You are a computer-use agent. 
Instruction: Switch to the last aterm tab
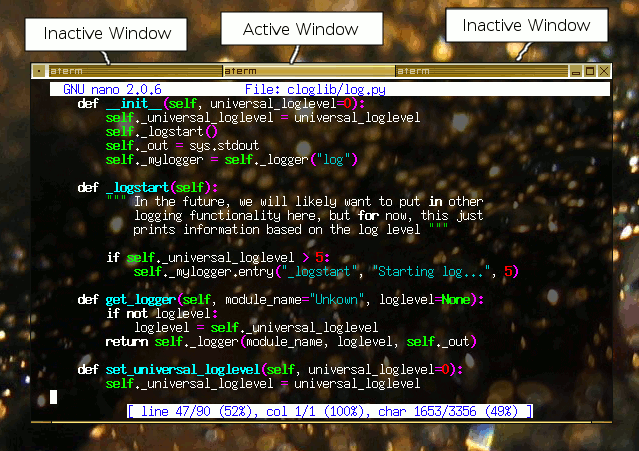click(x=482, y=71)
